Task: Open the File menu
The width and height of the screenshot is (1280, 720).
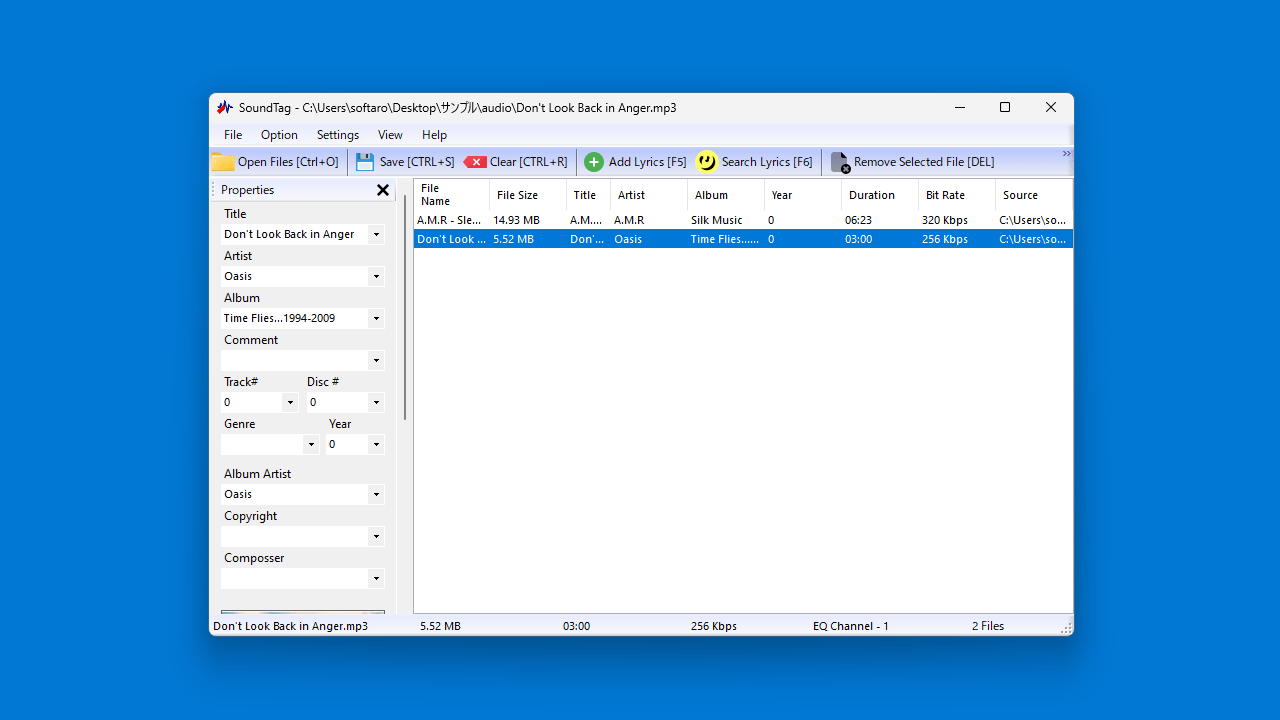Action: click(233, 135)
